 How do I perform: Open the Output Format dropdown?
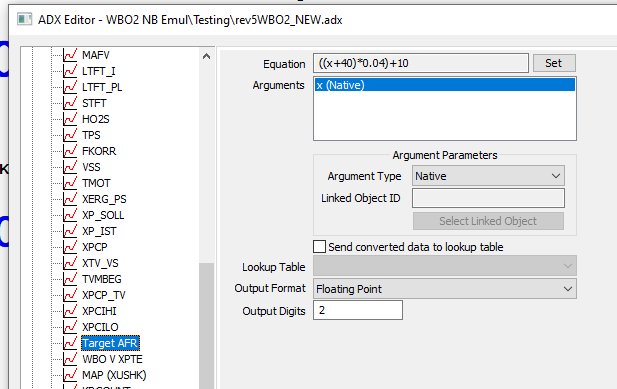[445, 289]
